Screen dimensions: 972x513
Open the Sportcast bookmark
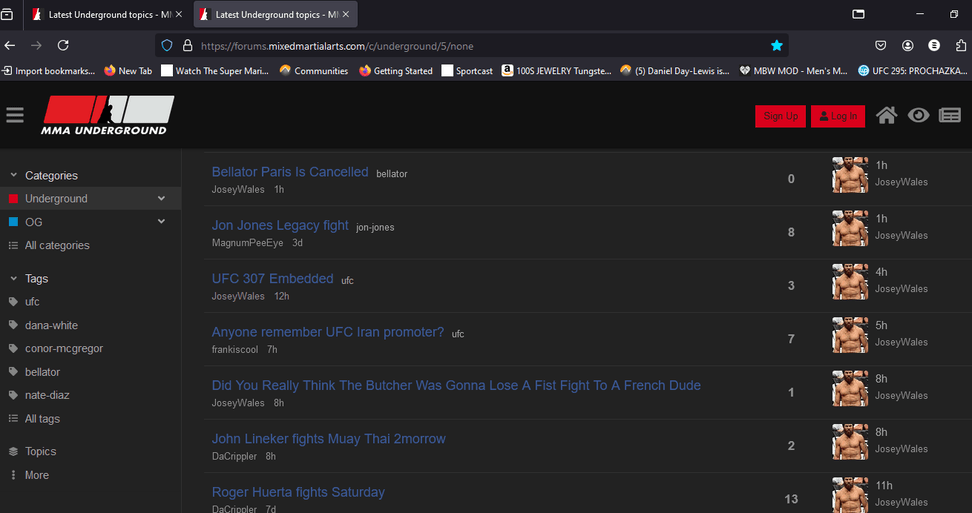467,71
